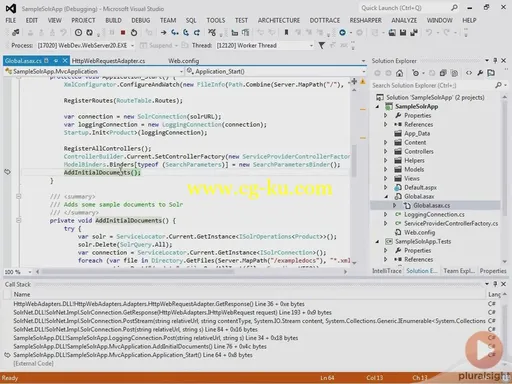This screenshot has height=384, width=512.
Task: Collapse the SampleSolrApp.Tests project node
Action: (378, 241)
